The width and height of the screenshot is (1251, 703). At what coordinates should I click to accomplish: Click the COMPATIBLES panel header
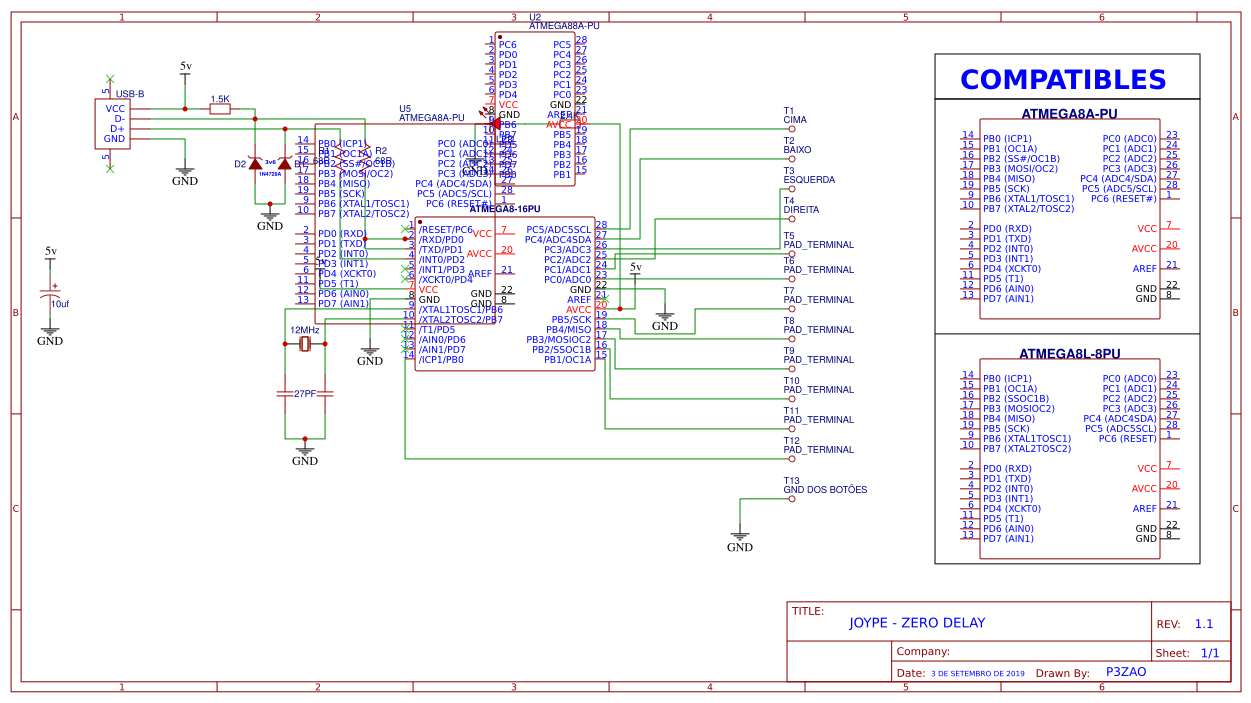tap(1063, 79)
